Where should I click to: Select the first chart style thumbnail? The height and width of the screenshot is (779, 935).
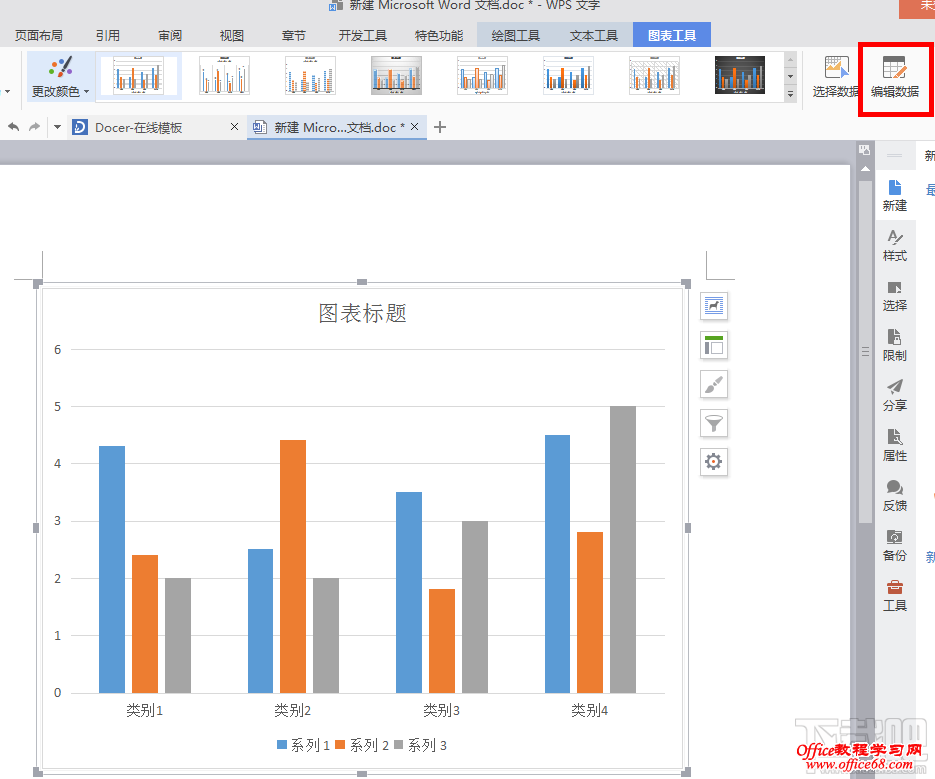click(138, 75)
